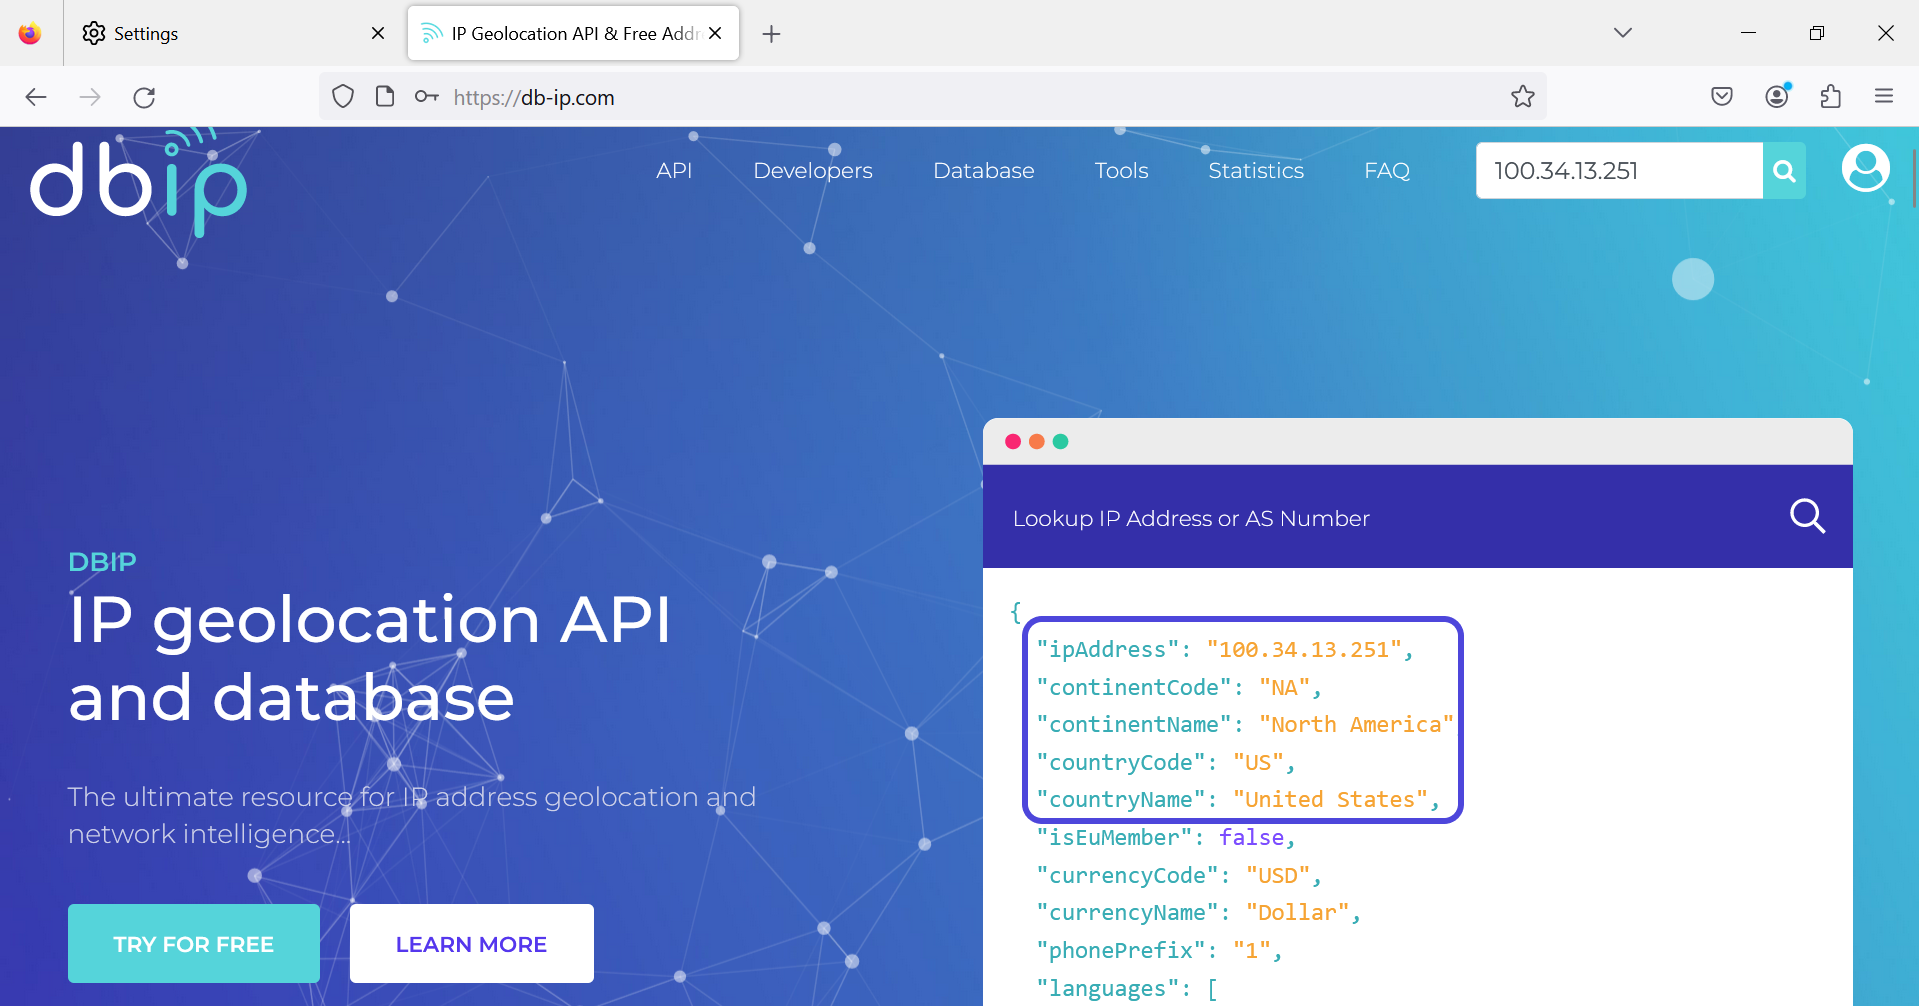The width and height of the screenshot is (1920, 1006).
Task: Select the currencyCode value USD
Action: [1278, 876]
